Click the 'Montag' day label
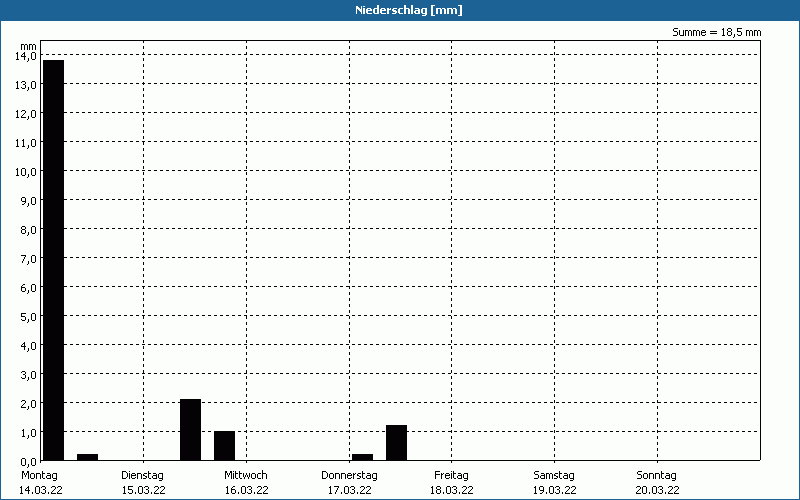 pyautogui.click(x=39, y=476)
